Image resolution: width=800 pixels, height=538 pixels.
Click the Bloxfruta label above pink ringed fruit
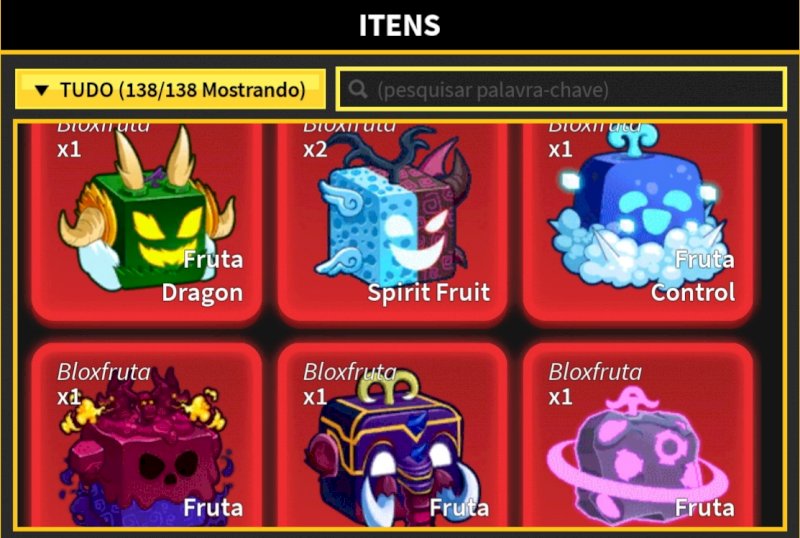click(595, 372)
